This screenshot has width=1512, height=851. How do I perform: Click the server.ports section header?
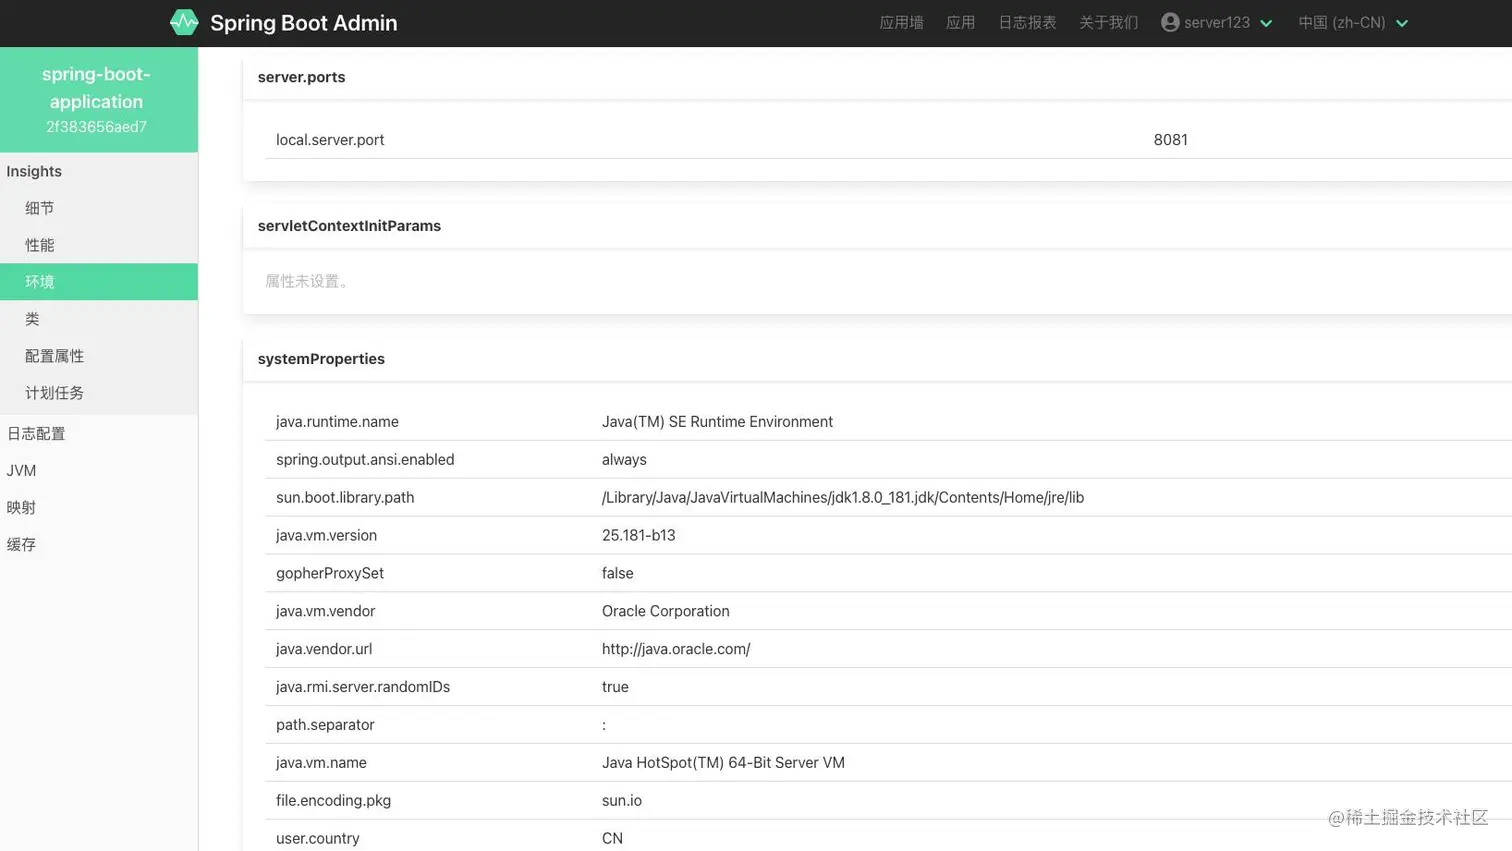click(301, 77)
